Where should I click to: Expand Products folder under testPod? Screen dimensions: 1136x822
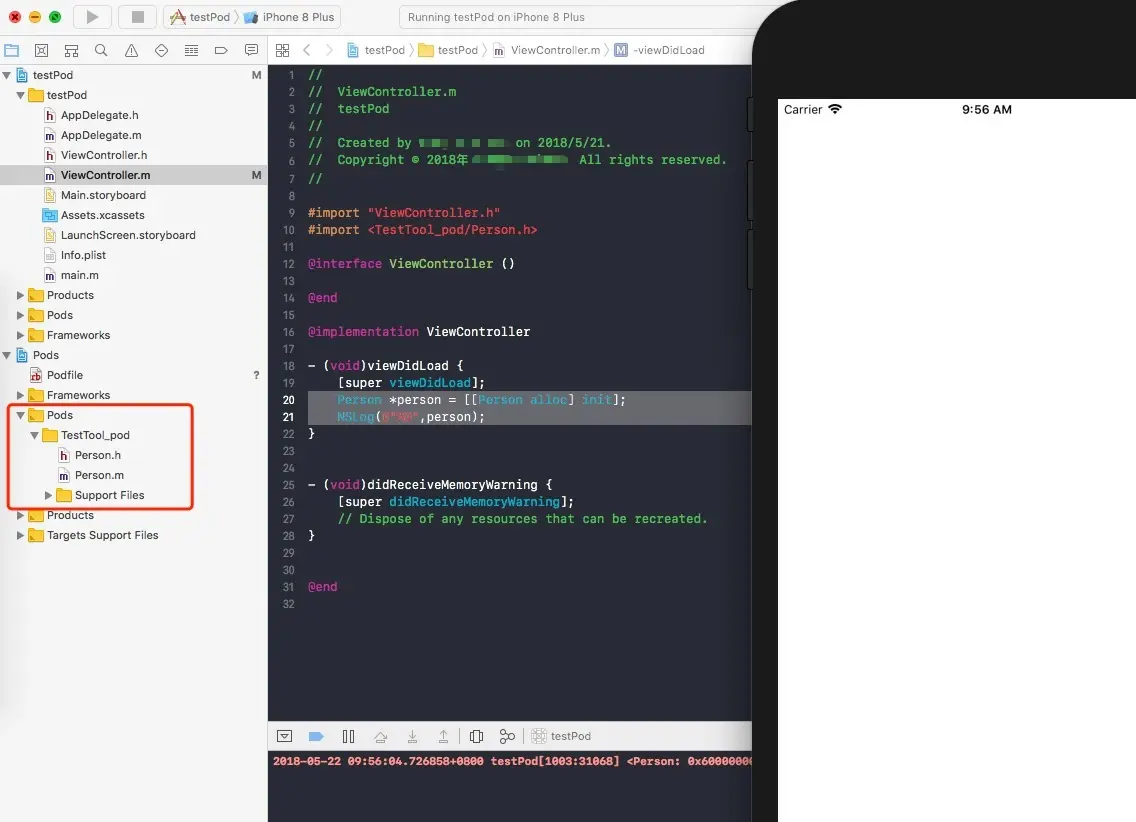(x=20, y=295)
